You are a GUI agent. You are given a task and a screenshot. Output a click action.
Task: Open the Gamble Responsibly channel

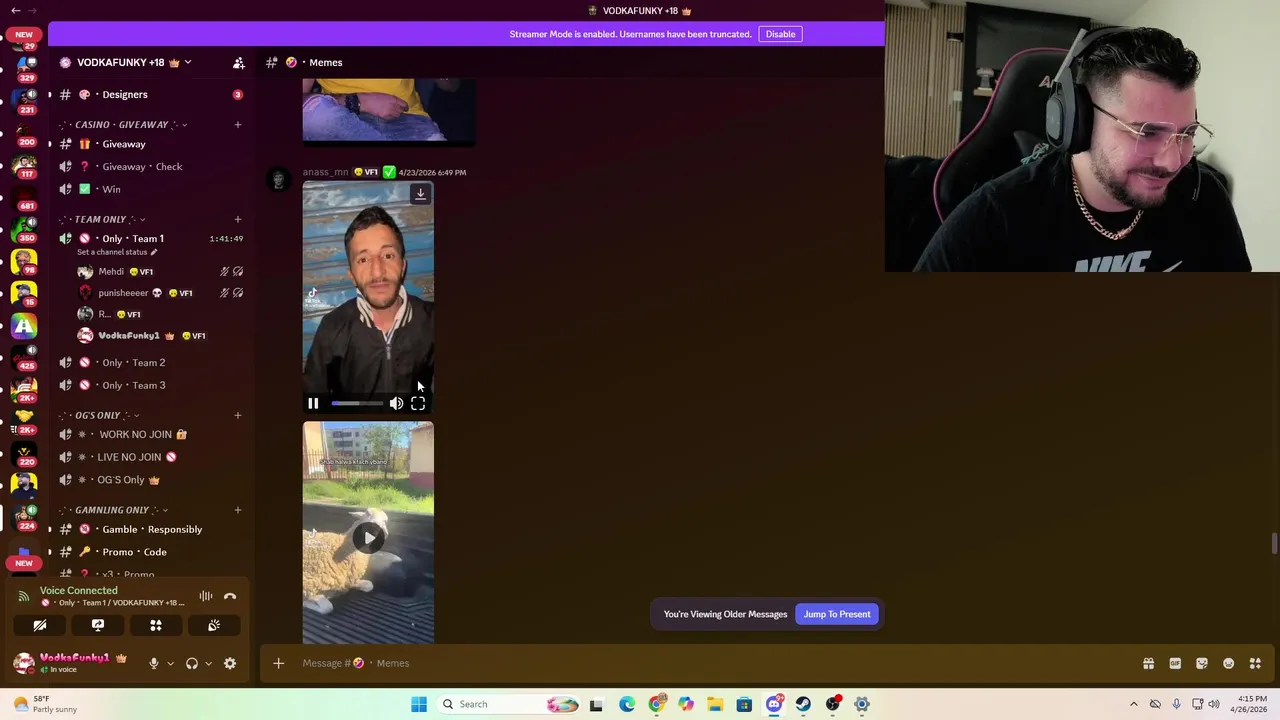[152, 529]
